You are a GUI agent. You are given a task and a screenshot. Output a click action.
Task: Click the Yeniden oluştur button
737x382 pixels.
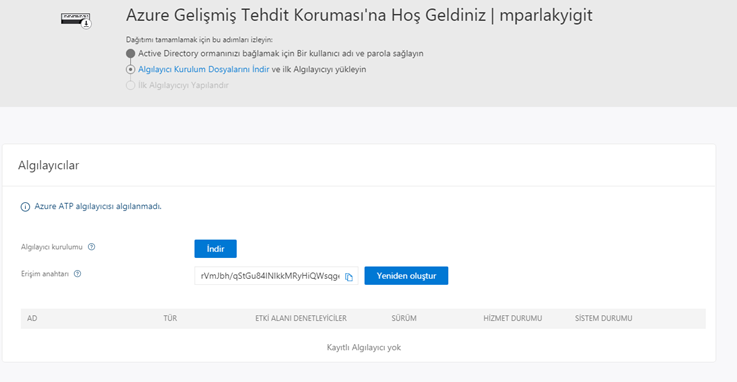406,276
